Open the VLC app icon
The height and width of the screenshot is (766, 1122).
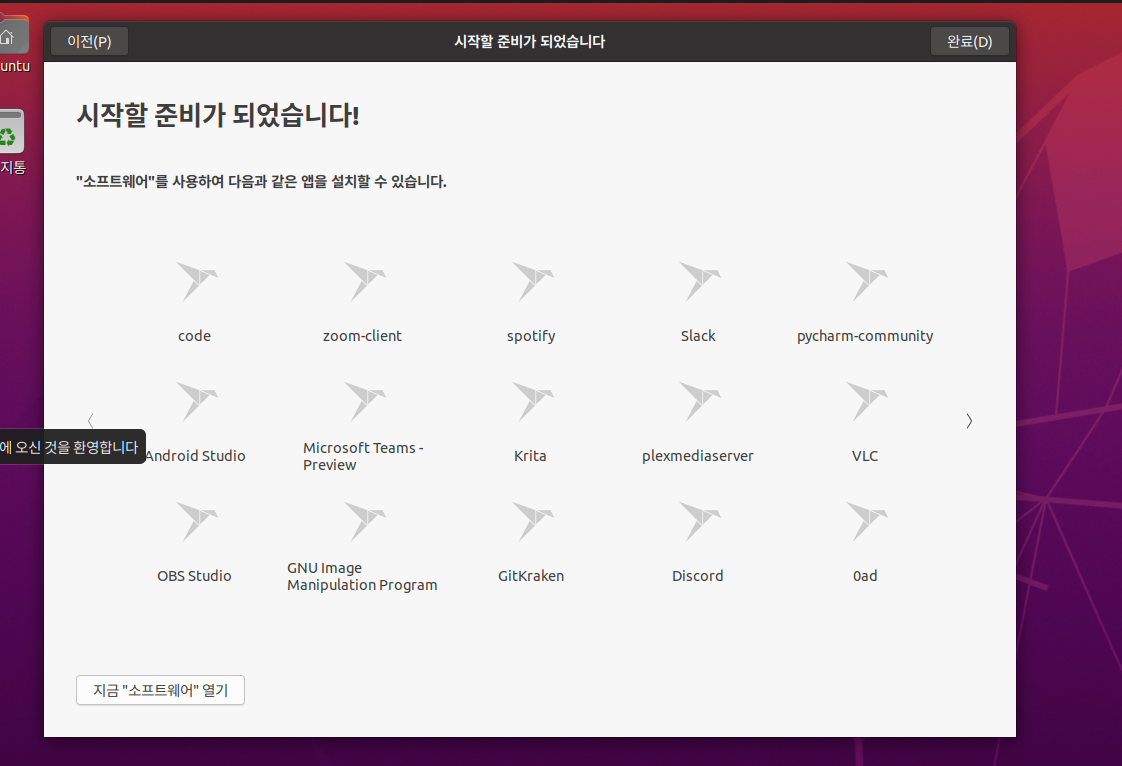pyautogui.click(x=867, y=401)
